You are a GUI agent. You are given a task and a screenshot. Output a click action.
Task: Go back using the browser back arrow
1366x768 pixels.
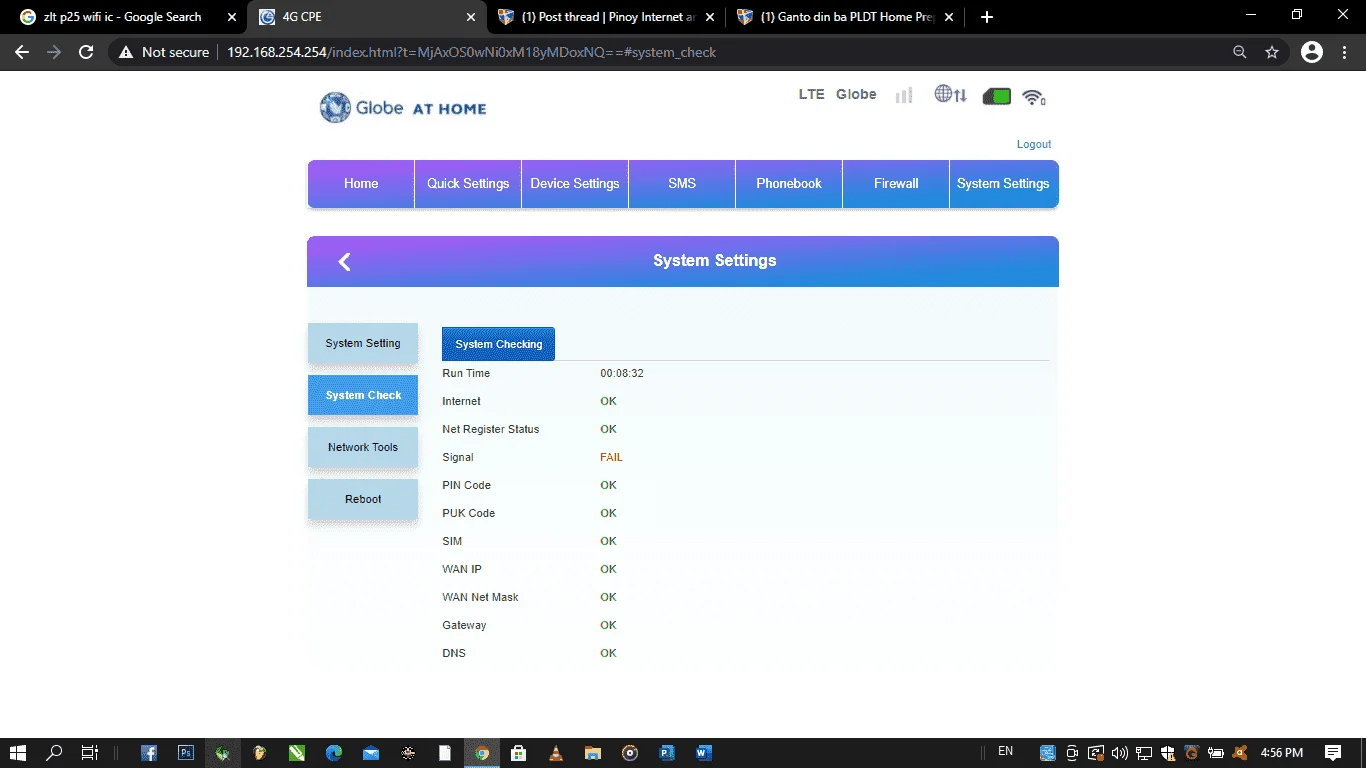pos(22,52)
